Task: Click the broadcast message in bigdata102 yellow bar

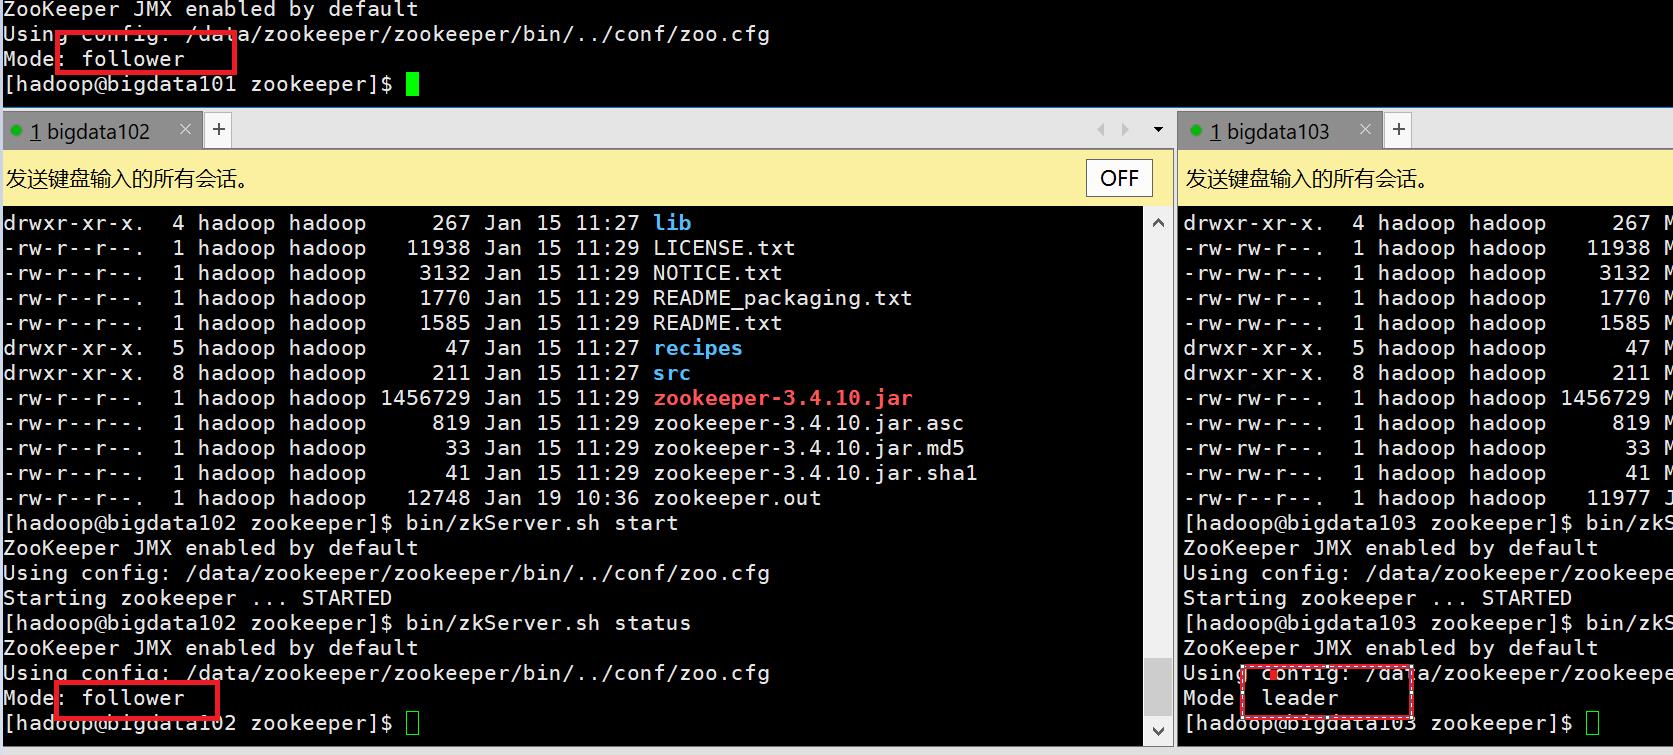Action: pos(127,179)
